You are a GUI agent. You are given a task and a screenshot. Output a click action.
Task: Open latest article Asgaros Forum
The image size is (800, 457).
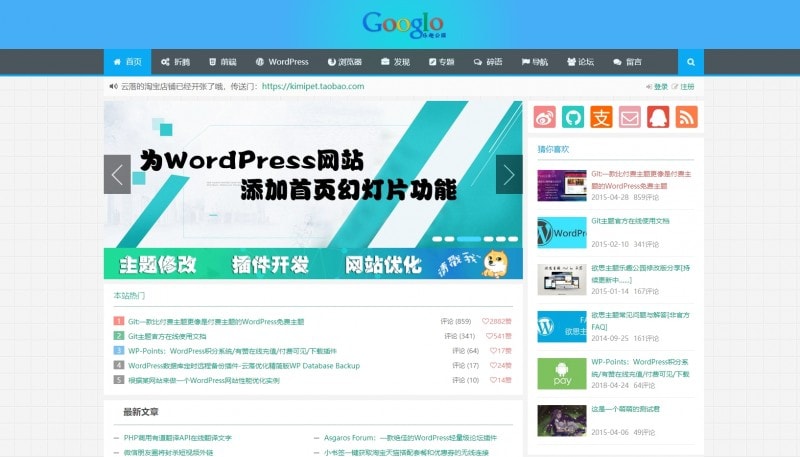point(410,438)
